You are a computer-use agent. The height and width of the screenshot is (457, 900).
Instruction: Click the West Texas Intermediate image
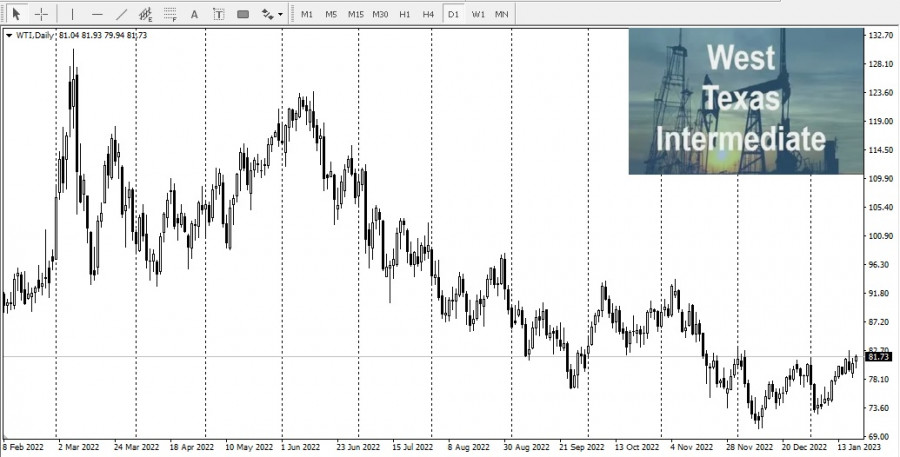pyautogui.click(x=744, y=100)
